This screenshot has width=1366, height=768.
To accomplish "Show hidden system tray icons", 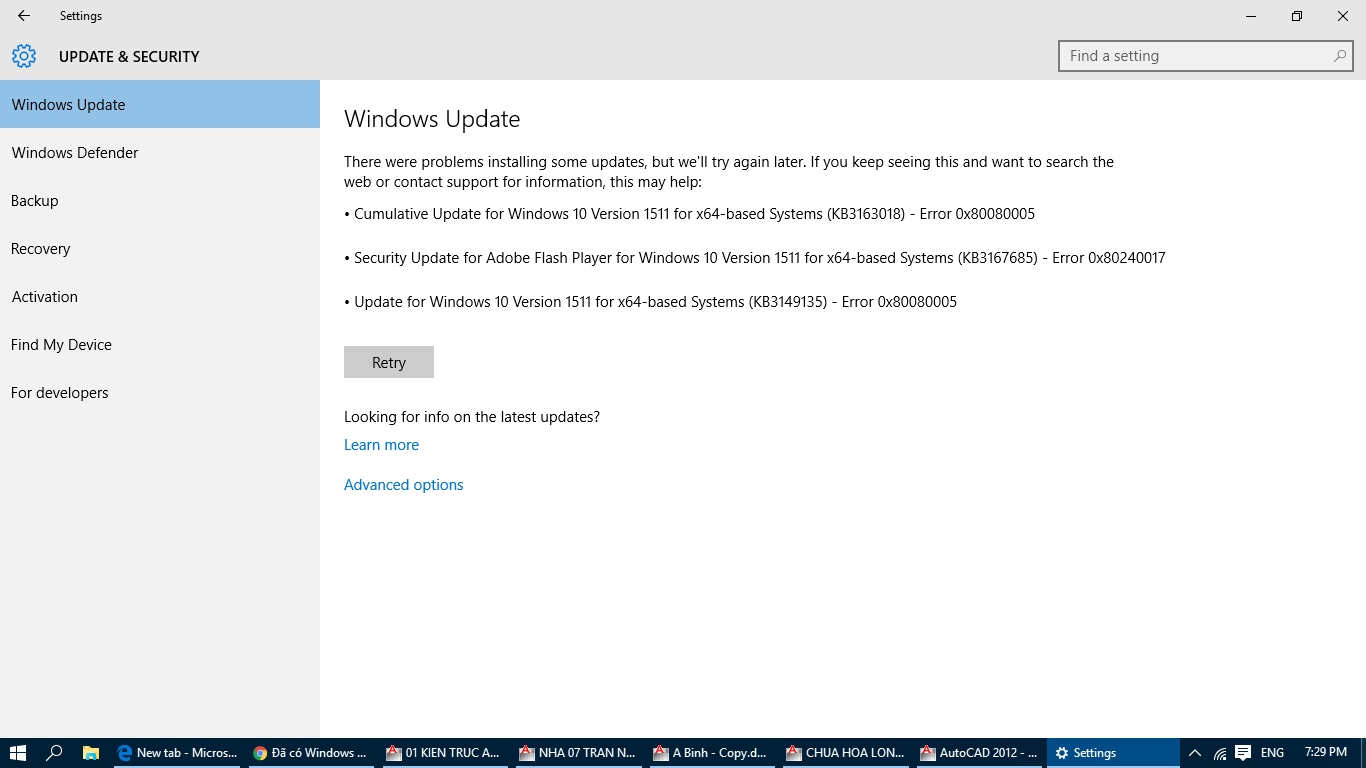I will [1194, 753].
